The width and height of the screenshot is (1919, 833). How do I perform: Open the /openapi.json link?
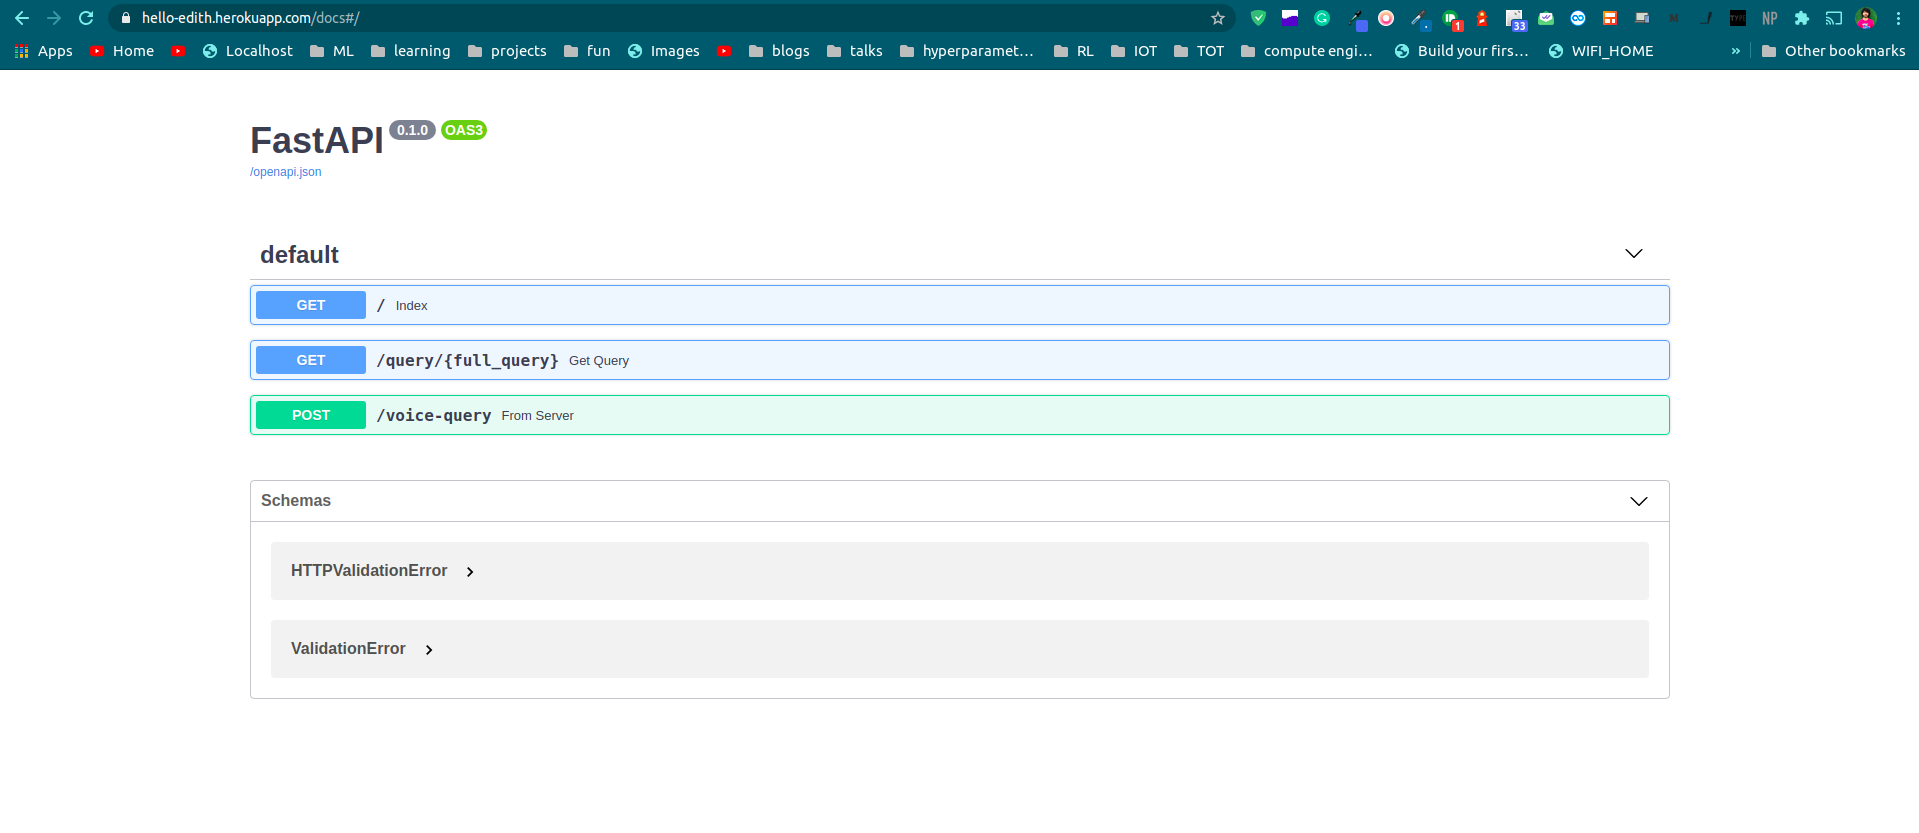(x=286, y=172)
